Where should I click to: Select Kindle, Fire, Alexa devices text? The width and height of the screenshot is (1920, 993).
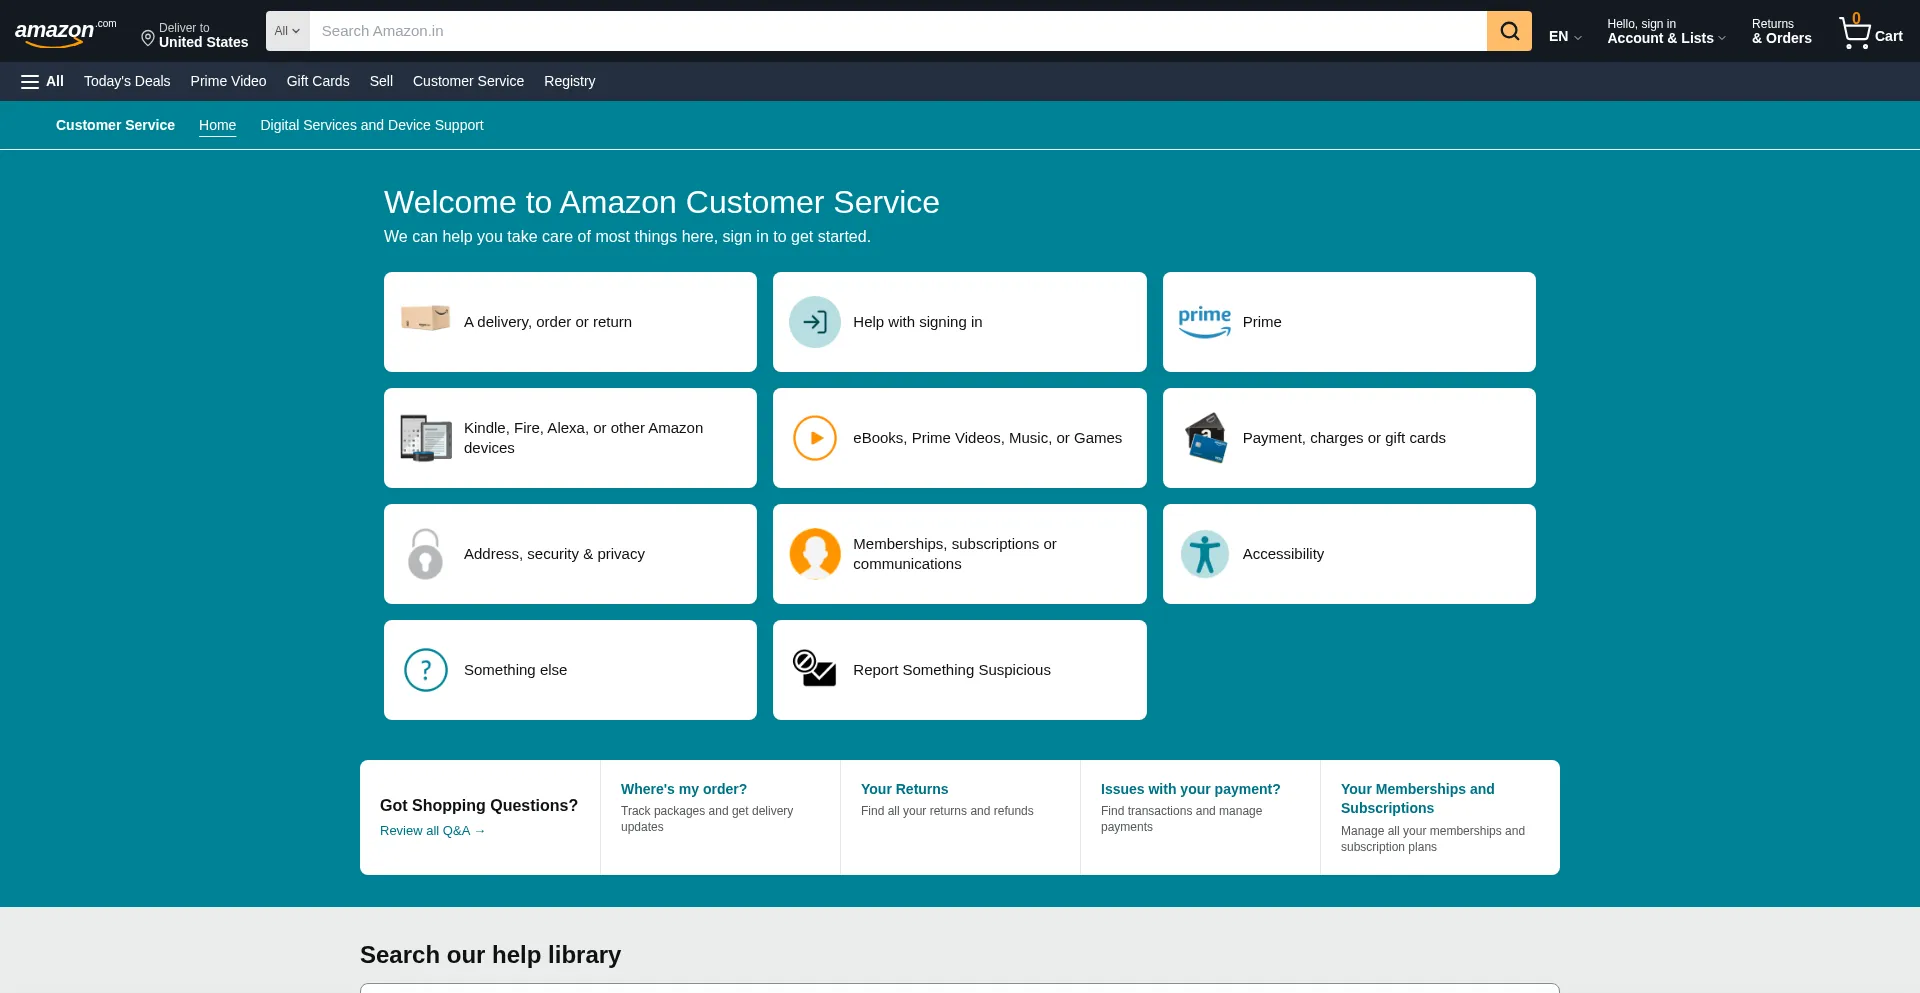click(583, 438)
